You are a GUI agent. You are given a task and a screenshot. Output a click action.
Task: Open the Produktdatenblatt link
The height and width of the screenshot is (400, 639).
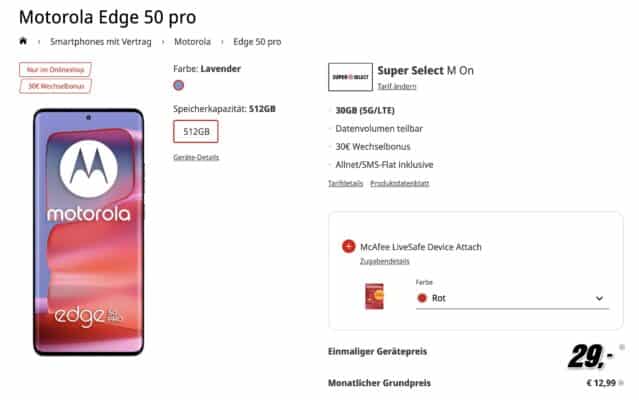pos(400,183)
